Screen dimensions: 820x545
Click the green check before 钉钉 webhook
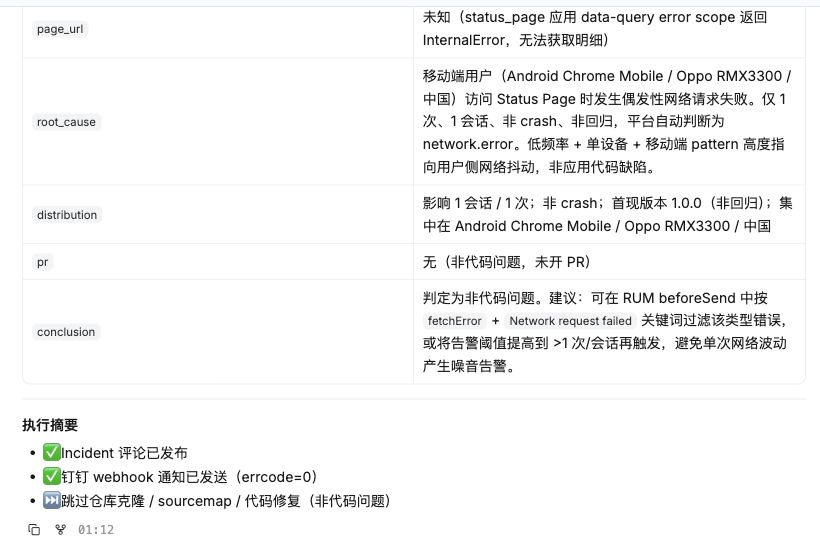coord(51,476)
